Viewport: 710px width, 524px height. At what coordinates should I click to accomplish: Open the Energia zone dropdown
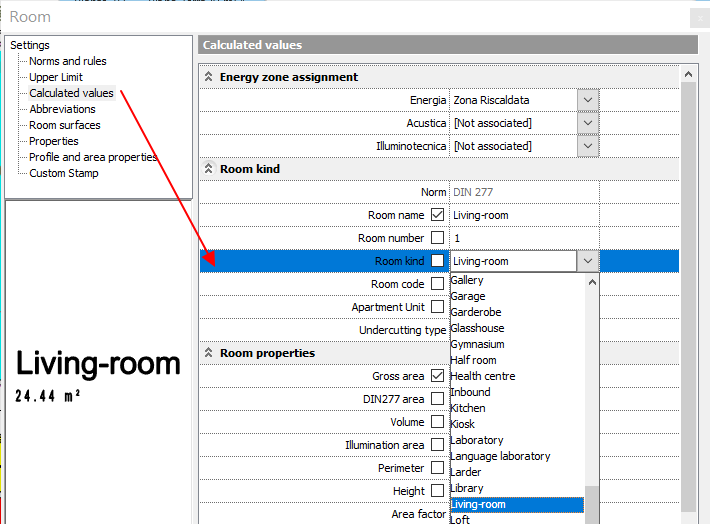(x=588, y=100)
